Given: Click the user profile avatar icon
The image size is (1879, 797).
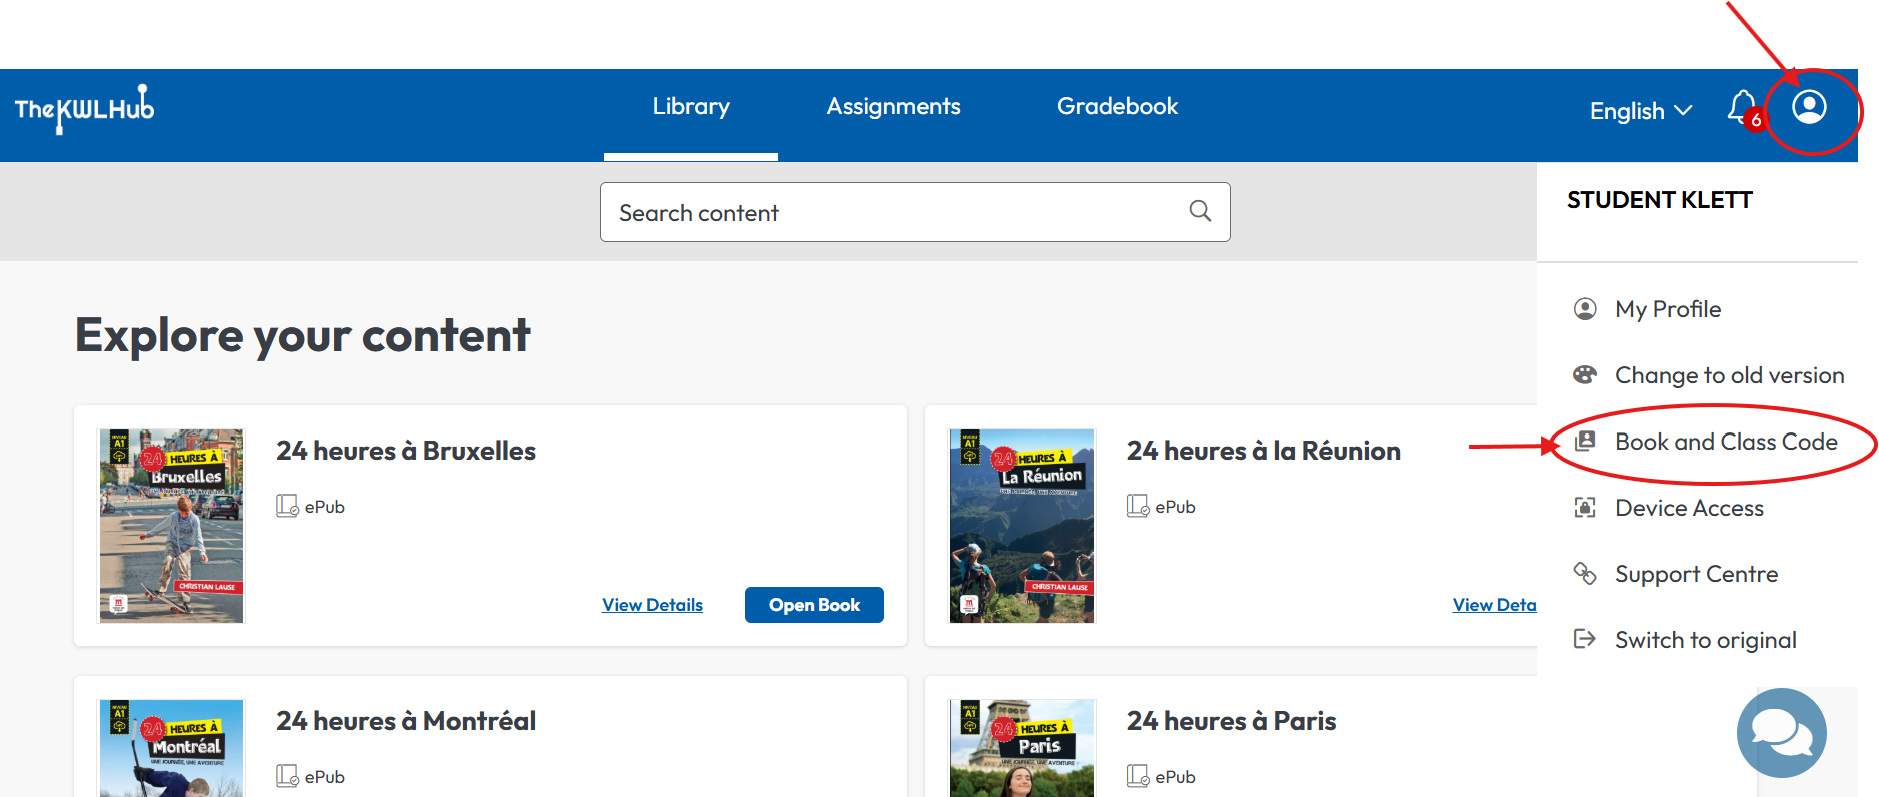Looking at the screenshot, I should coord(1808,107).
